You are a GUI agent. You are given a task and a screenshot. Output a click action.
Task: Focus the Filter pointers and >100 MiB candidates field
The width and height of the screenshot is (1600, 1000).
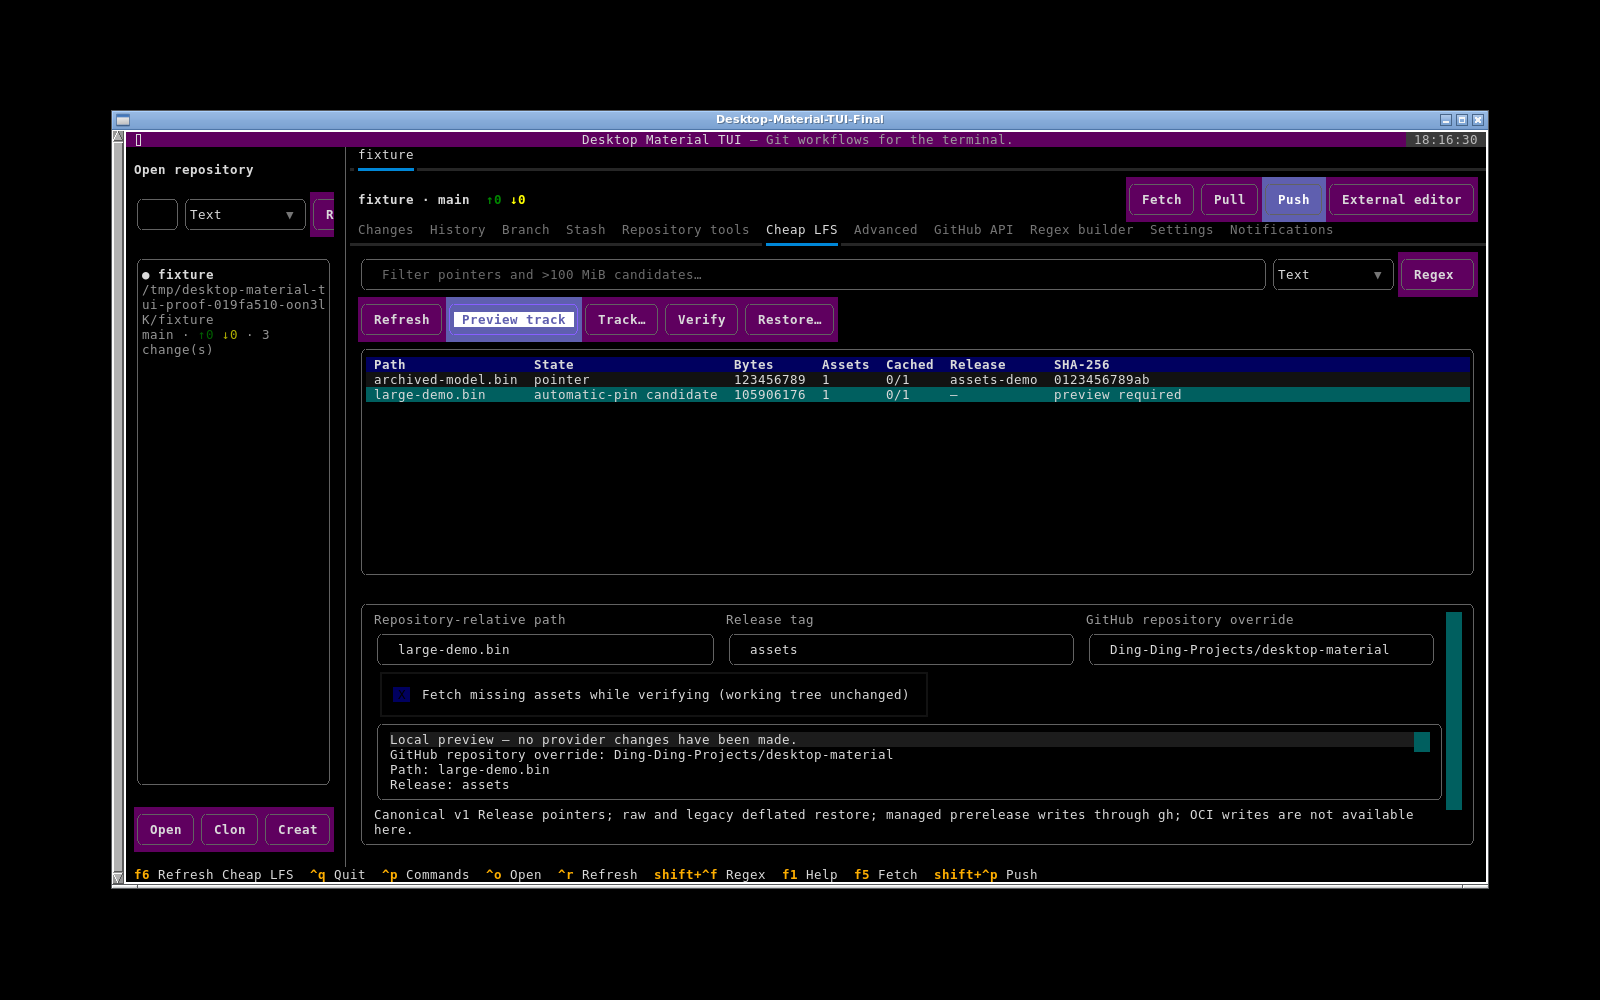pos(813,275)
